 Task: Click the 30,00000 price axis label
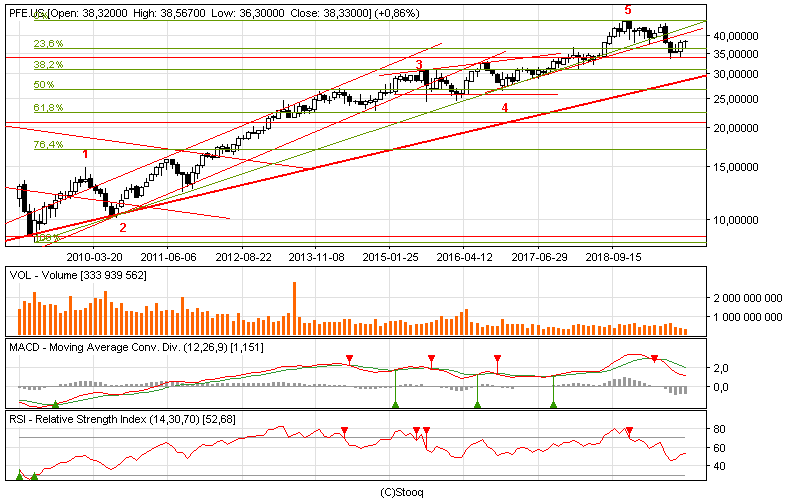pyautogui.click(x=736, y=74)
